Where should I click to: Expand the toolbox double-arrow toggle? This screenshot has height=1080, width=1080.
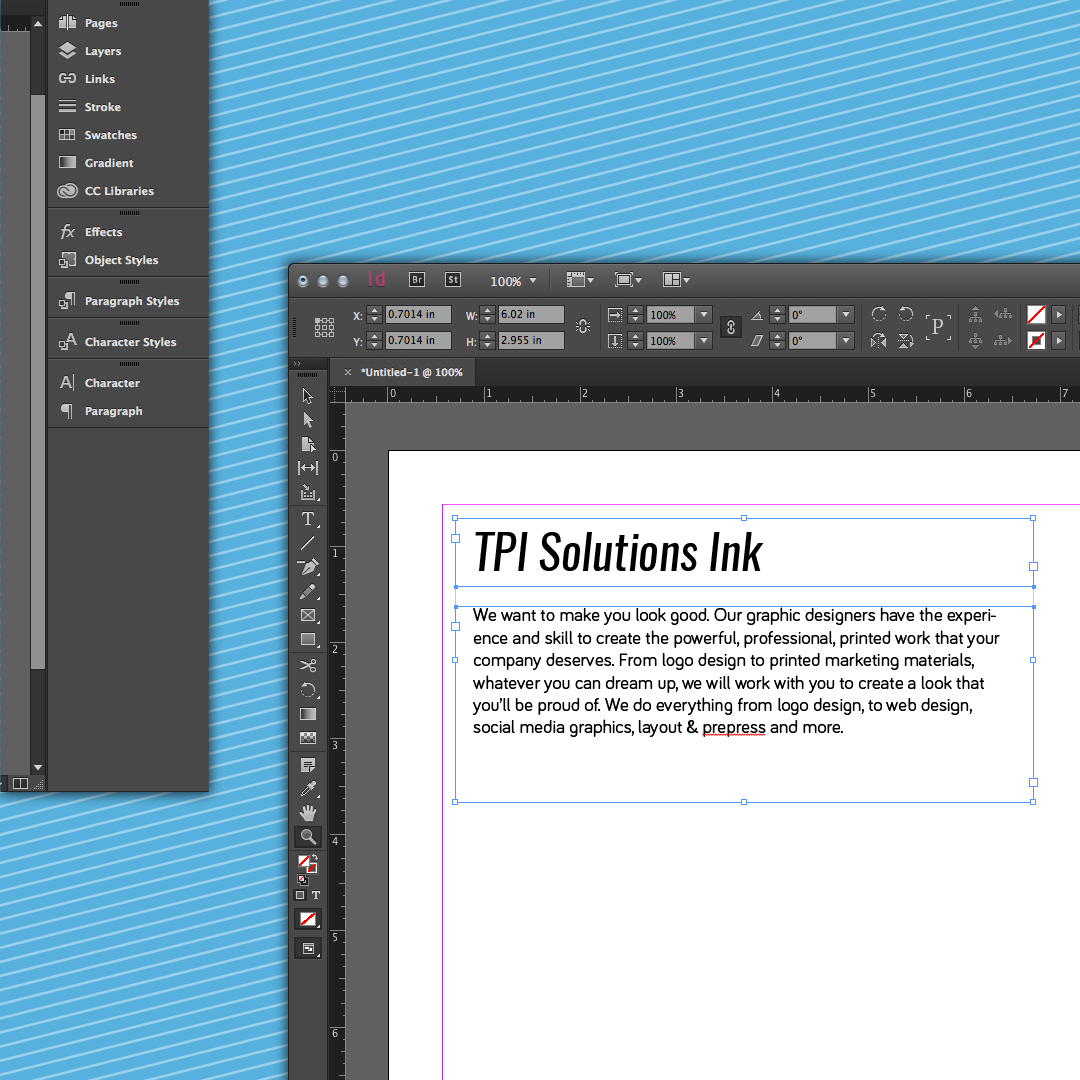click(298, 364)
